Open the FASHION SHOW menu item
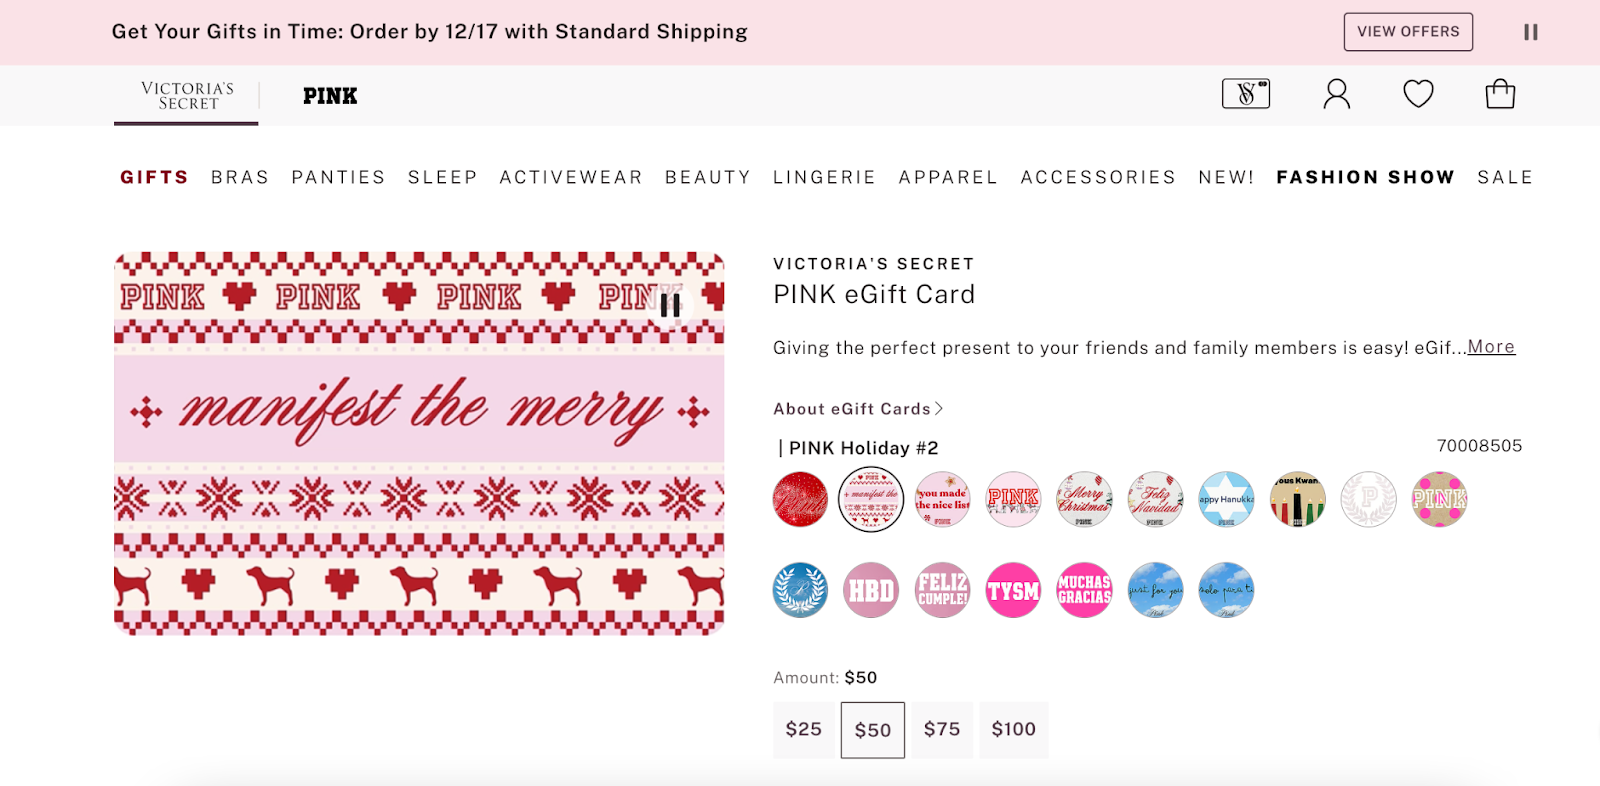 [x=1365, y=177]
